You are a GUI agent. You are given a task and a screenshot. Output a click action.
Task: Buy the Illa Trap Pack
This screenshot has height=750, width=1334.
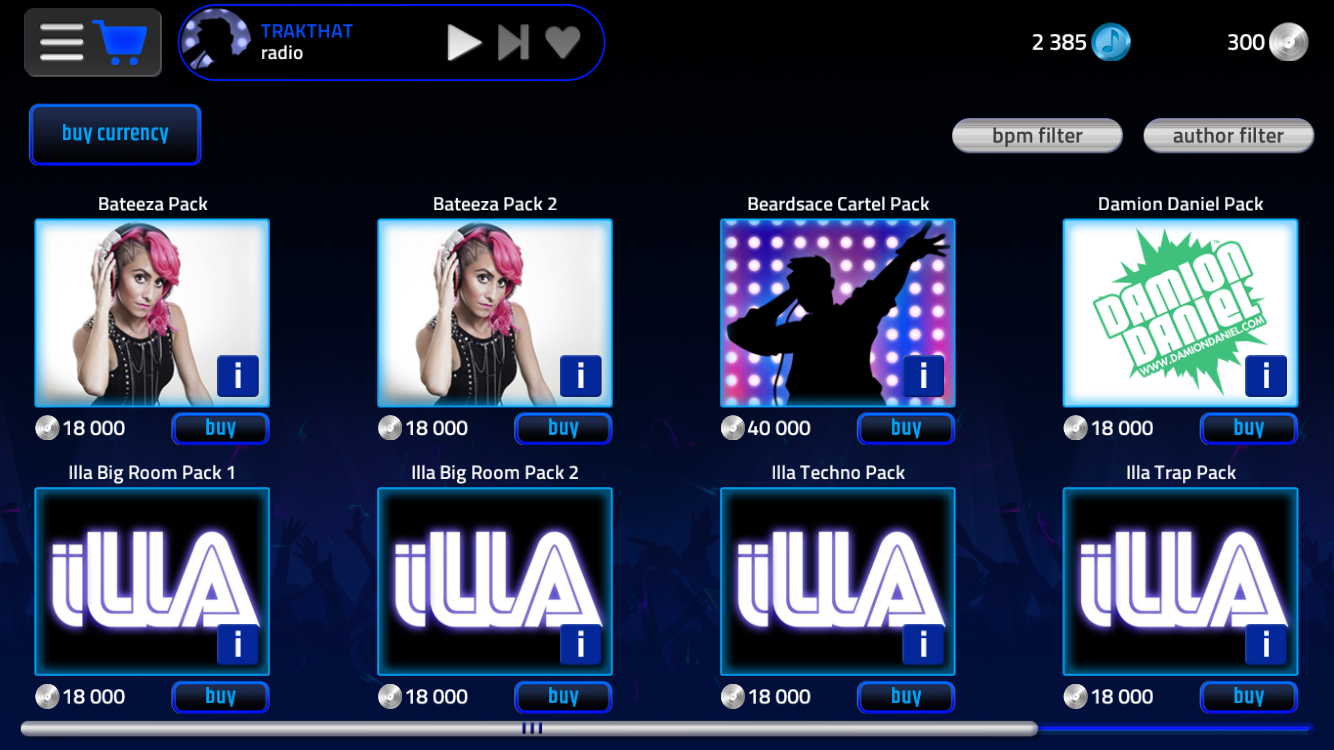click(1248, 697)
